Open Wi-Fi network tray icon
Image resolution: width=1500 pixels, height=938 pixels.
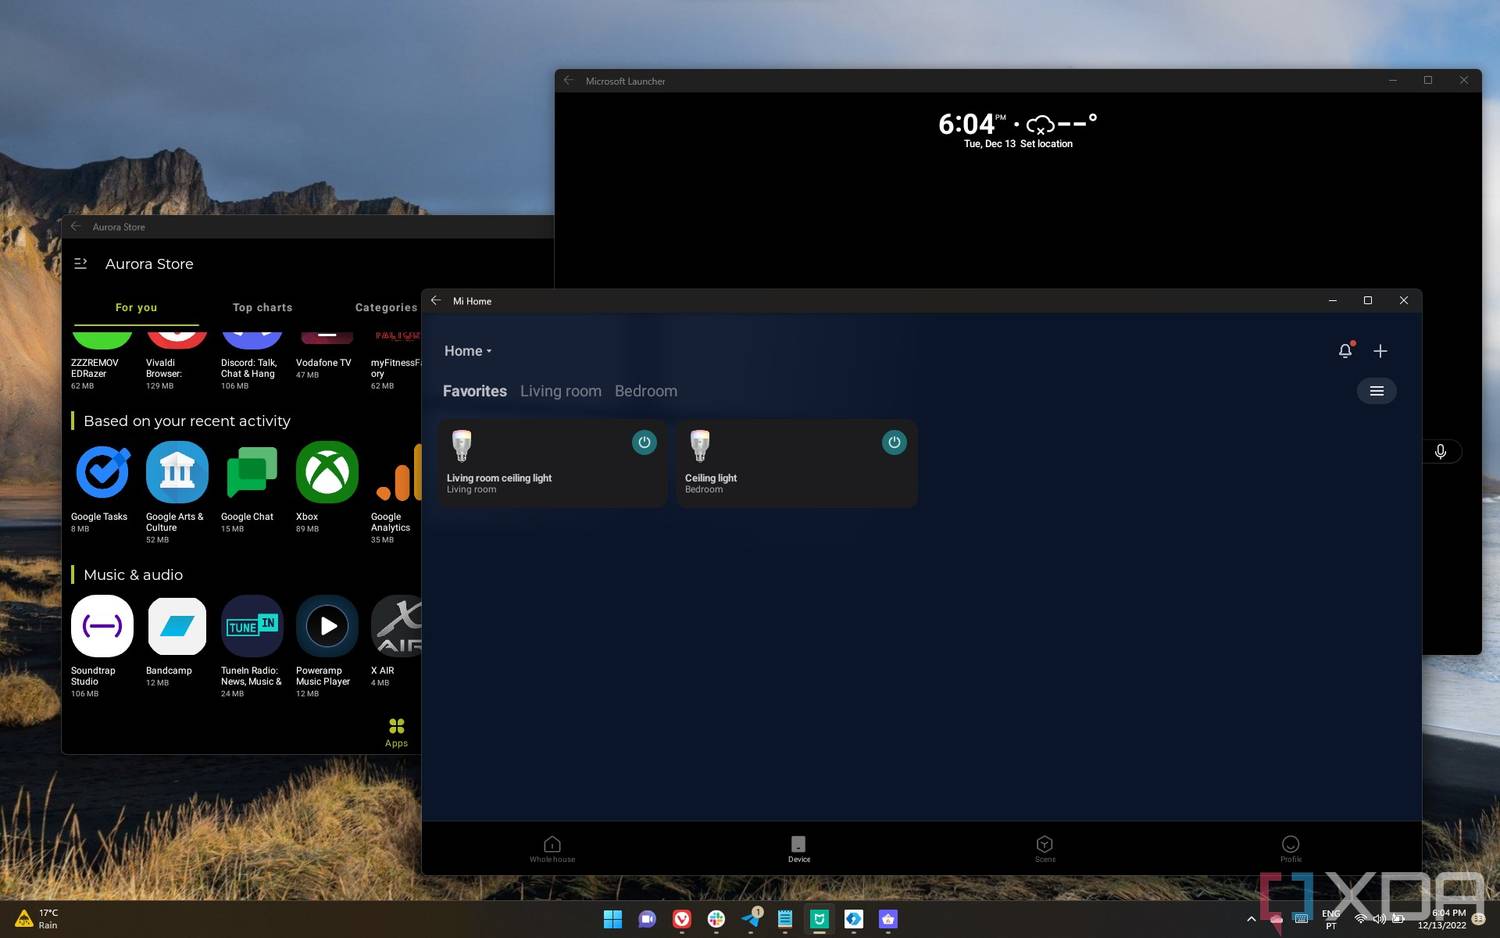1360,919
